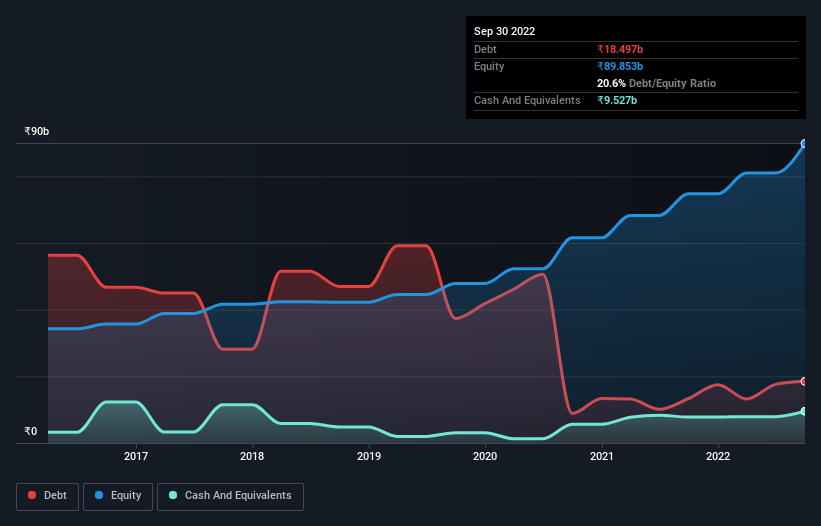The width and height of the screenshot is (821, 526).
Task: Click the ₹9.527b cash value
Action: (x=617, y=100)
